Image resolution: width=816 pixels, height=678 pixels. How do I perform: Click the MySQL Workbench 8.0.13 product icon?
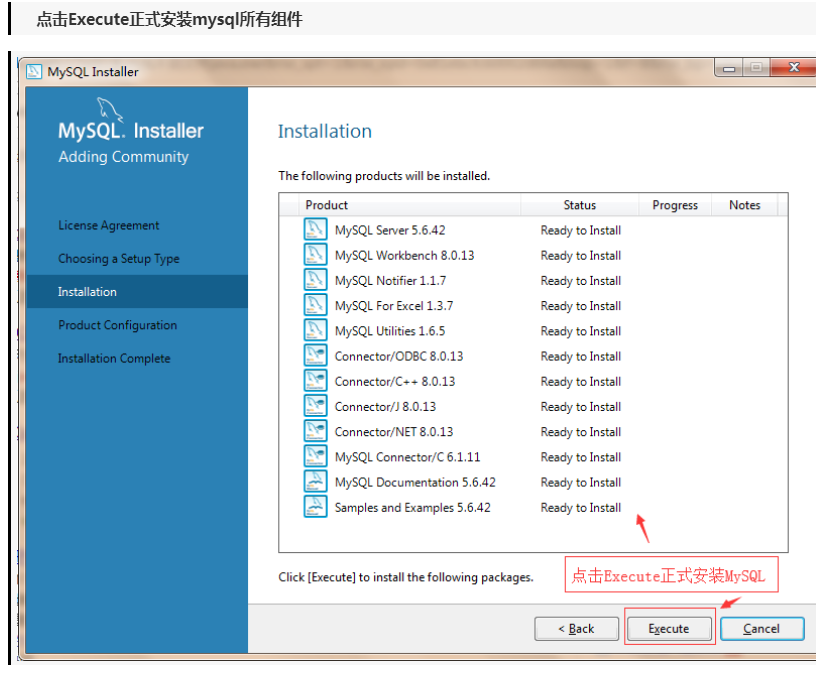pyautogui.click(x=315, y=255)
